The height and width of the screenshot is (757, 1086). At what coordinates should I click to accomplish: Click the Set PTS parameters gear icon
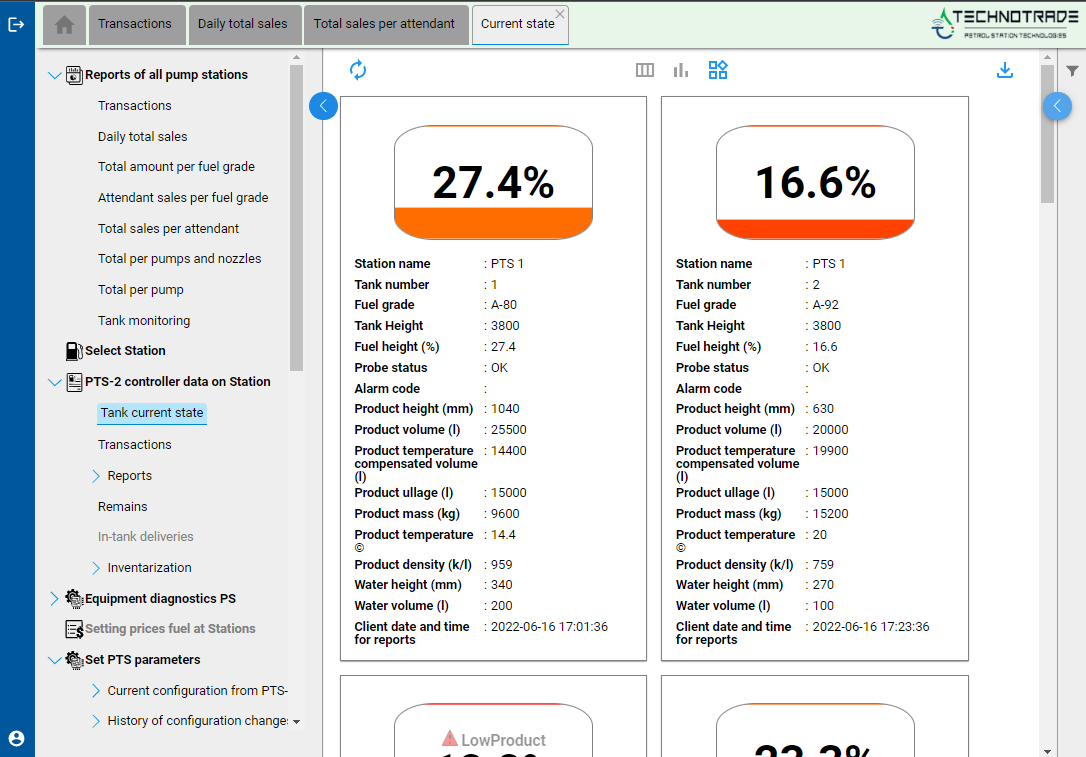click(x=74, y=660)
